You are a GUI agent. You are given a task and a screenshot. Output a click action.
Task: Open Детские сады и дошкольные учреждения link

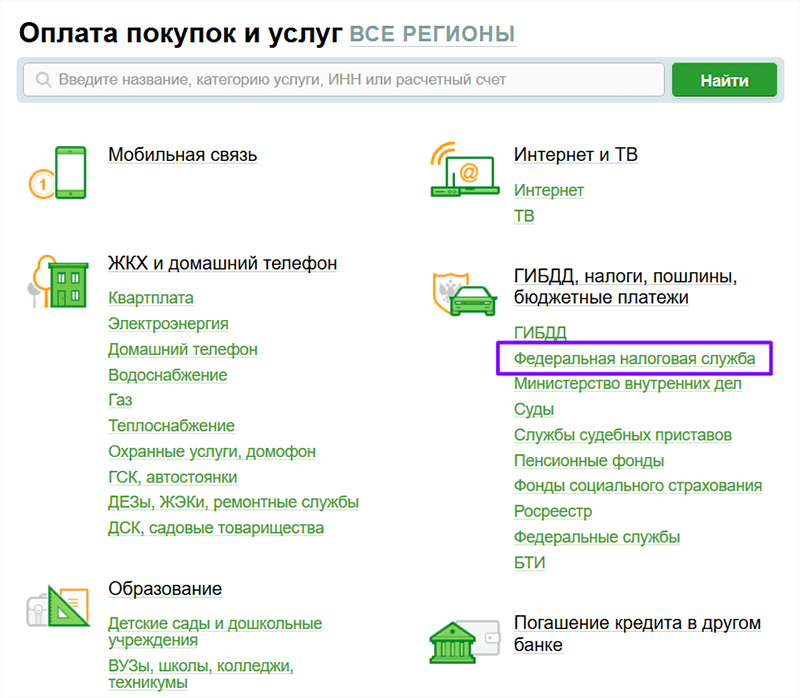pyautogui.click(x=215, y=632)
